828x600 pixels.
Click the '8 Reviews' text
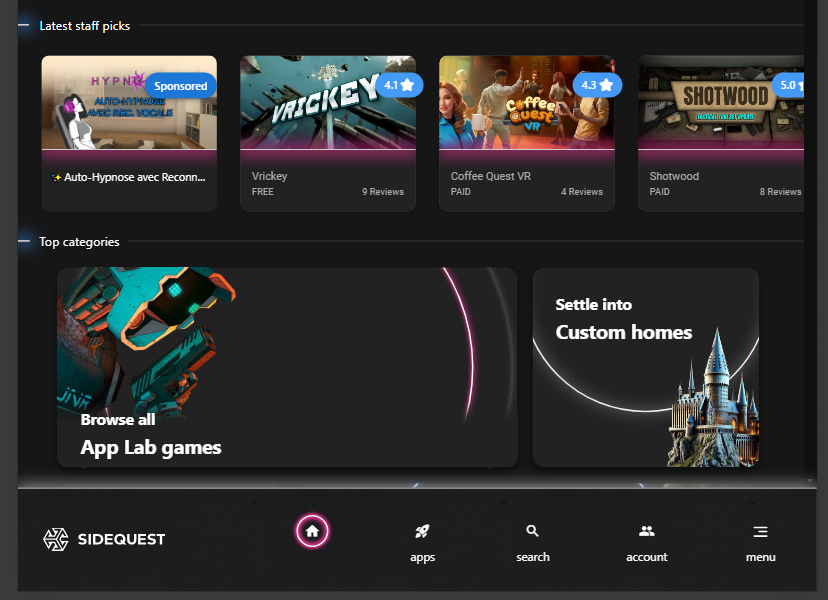[780, 192]
